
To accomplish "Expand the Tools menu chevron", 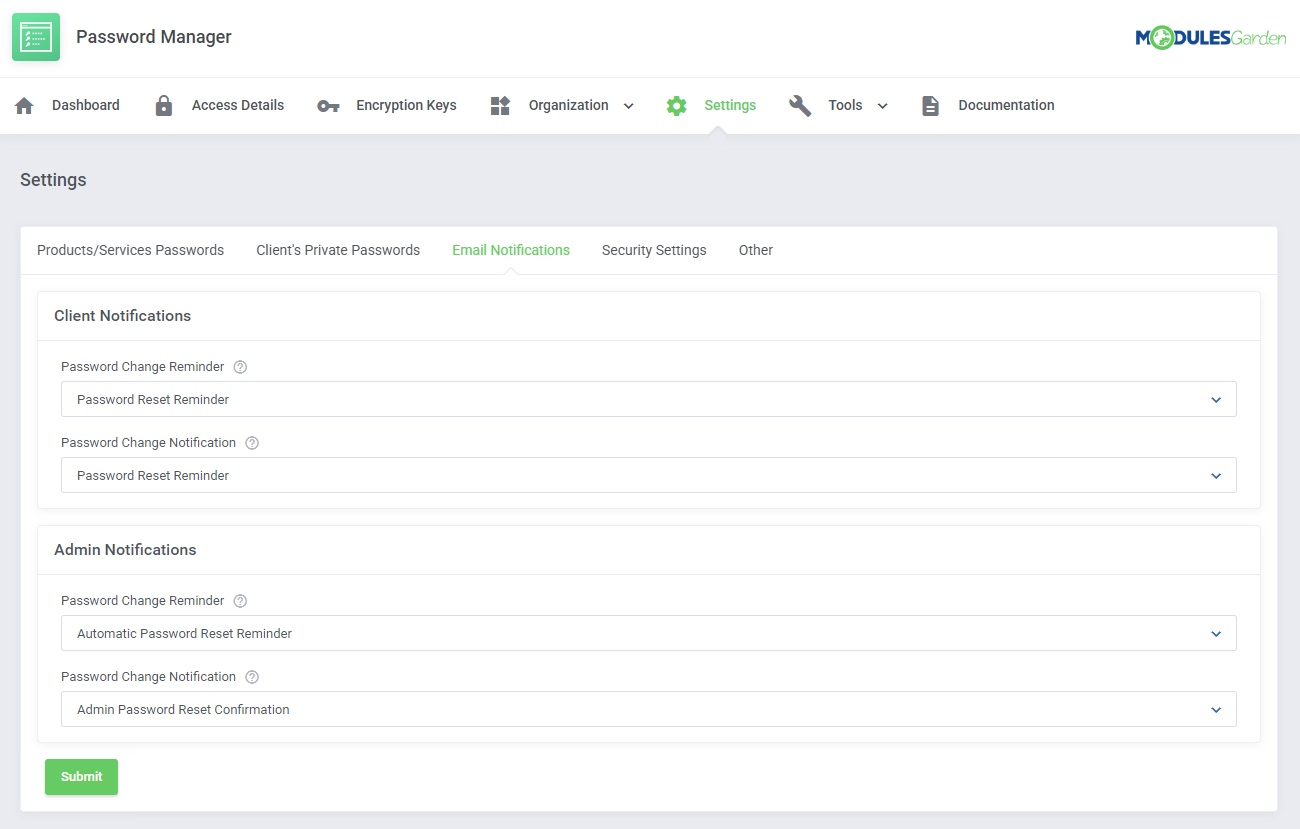I will (x=883, y=106).
